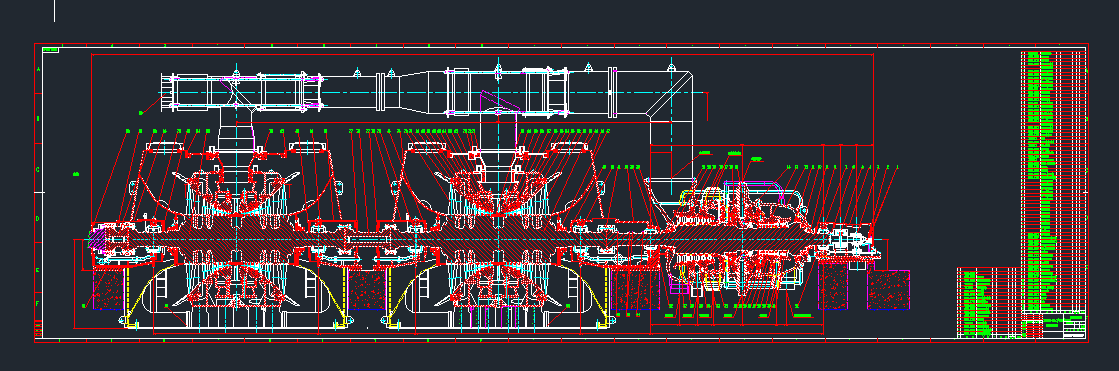The height and width of the screenshot is (371, 1119).
Task: Pick the short parts list beside title block
Action: pyautogui.click(x=989, y=303)
